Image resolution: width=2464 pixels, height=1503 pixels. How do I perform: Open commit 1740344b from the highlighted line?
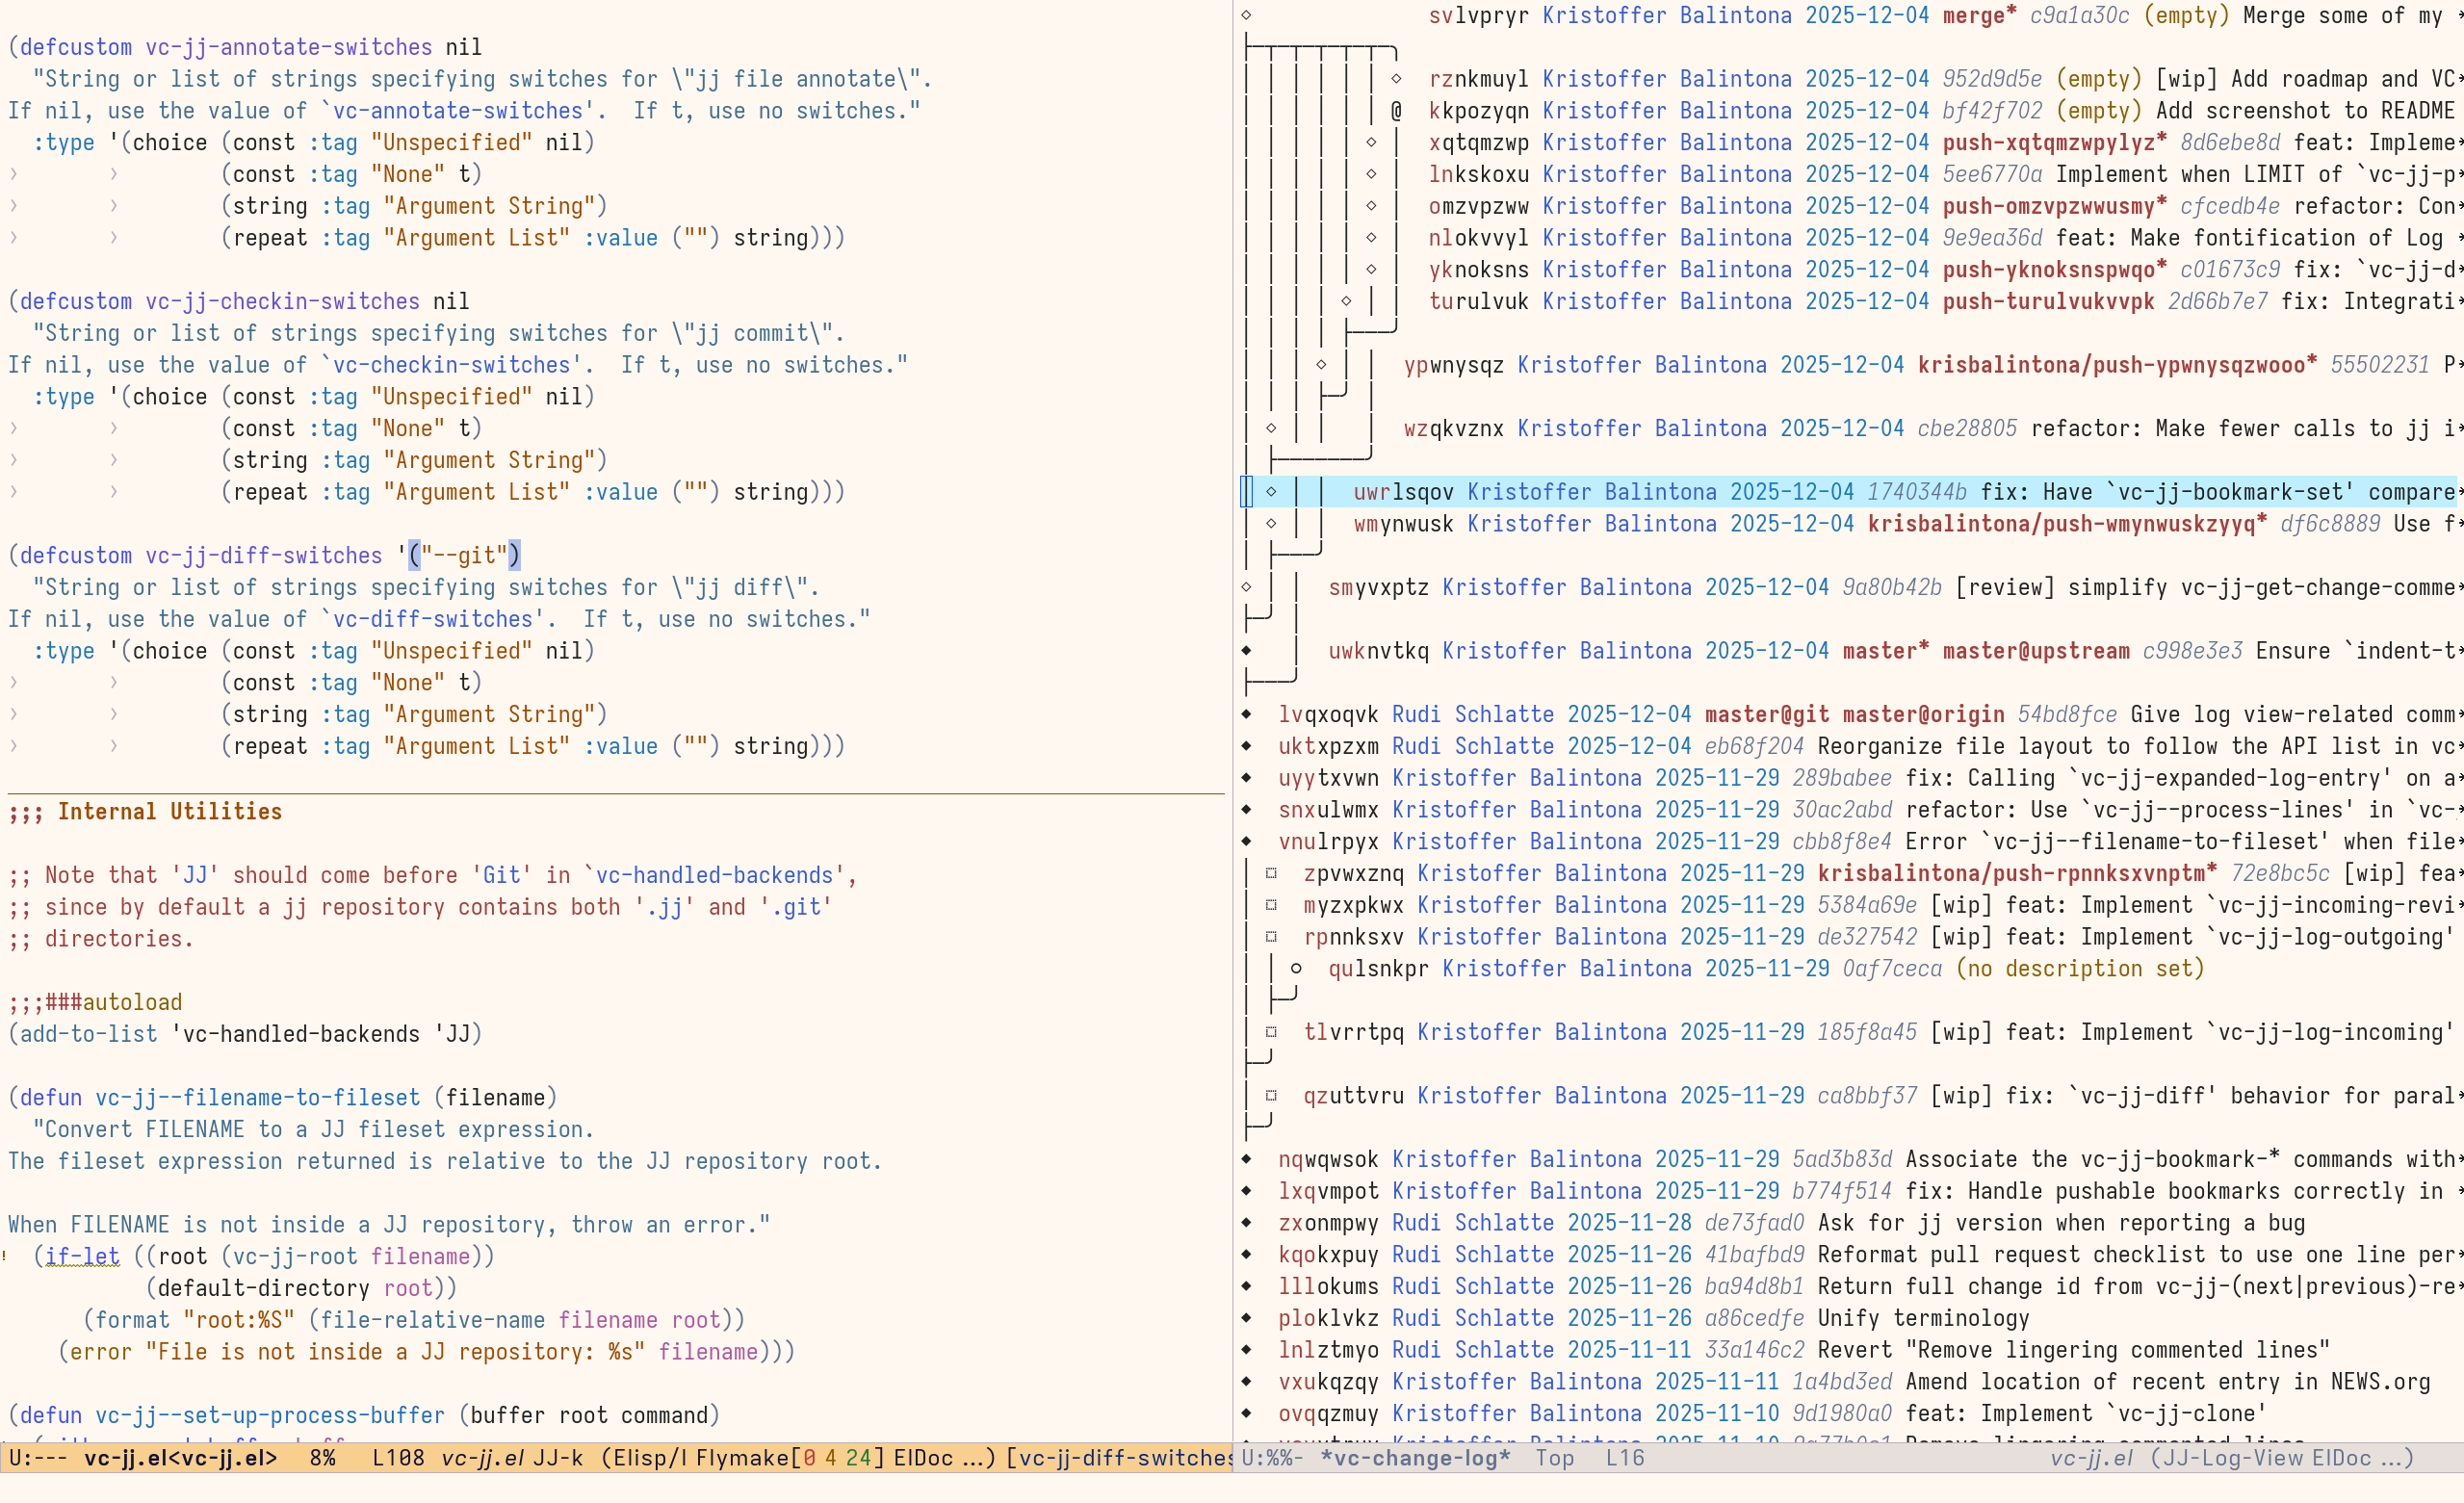[x=1918, y=491]
